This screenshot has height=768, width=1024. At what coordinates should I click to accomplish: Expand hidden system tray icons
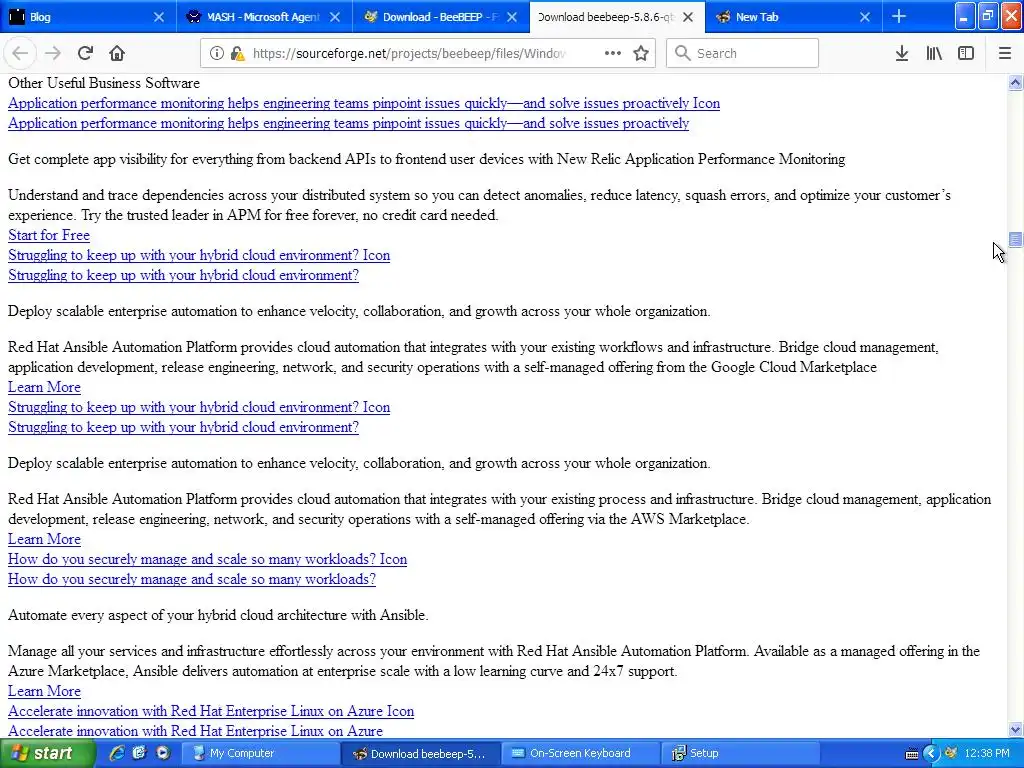coord(931,754)
